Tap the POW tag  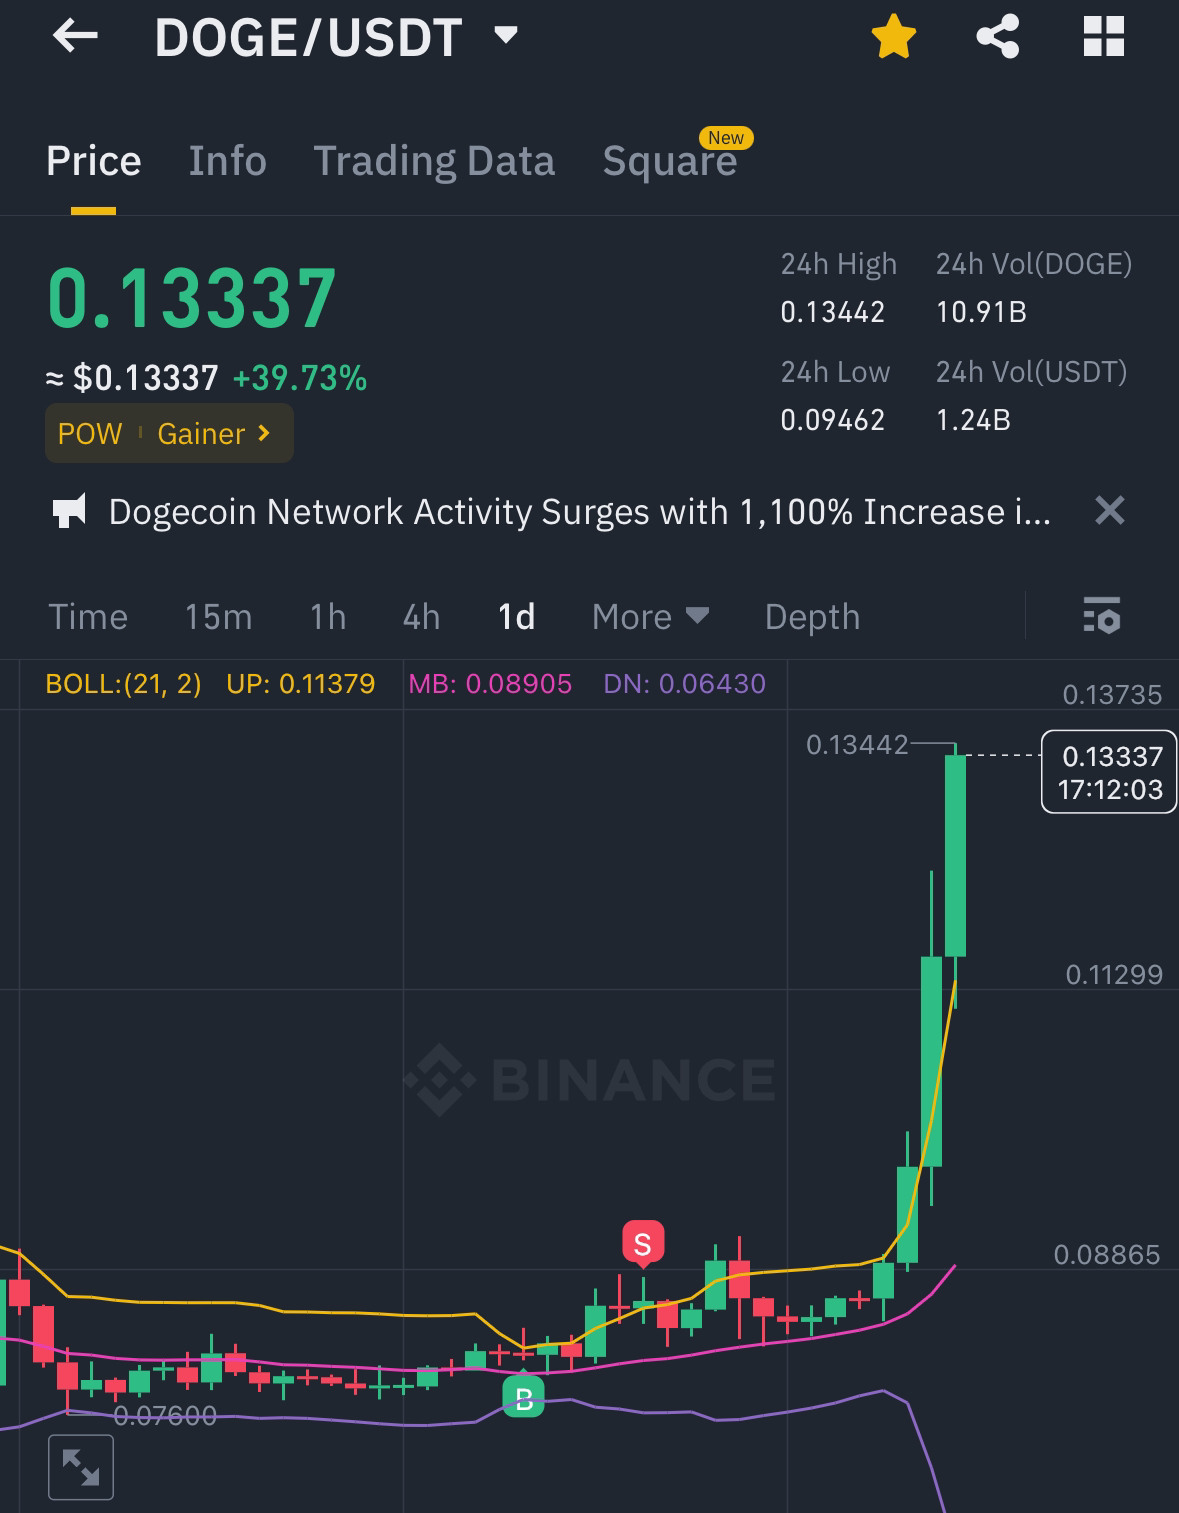pyautogui.click(x=90, y=434)
